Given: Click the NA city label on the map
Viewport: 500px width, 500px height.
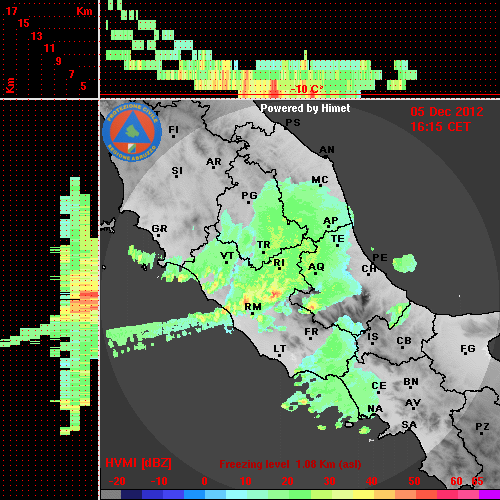Looking at the screenshot, I should coord(375,409).
